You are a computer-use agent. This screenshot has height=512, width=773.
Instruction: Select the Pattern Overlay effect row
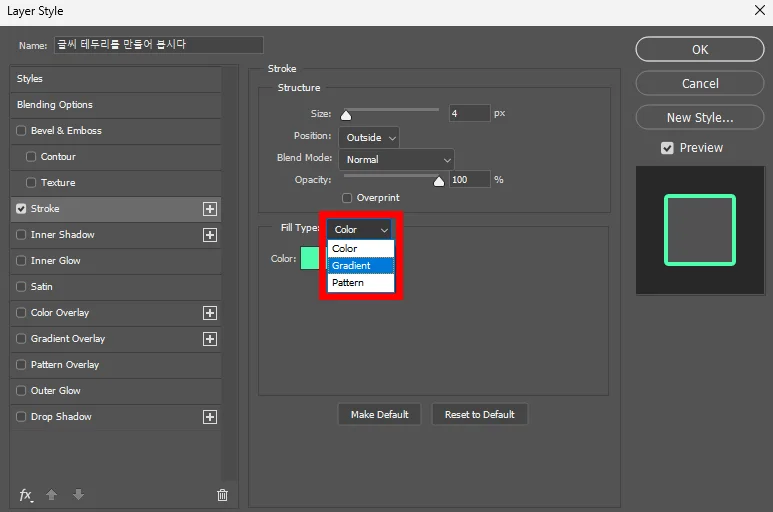(116, 365)
